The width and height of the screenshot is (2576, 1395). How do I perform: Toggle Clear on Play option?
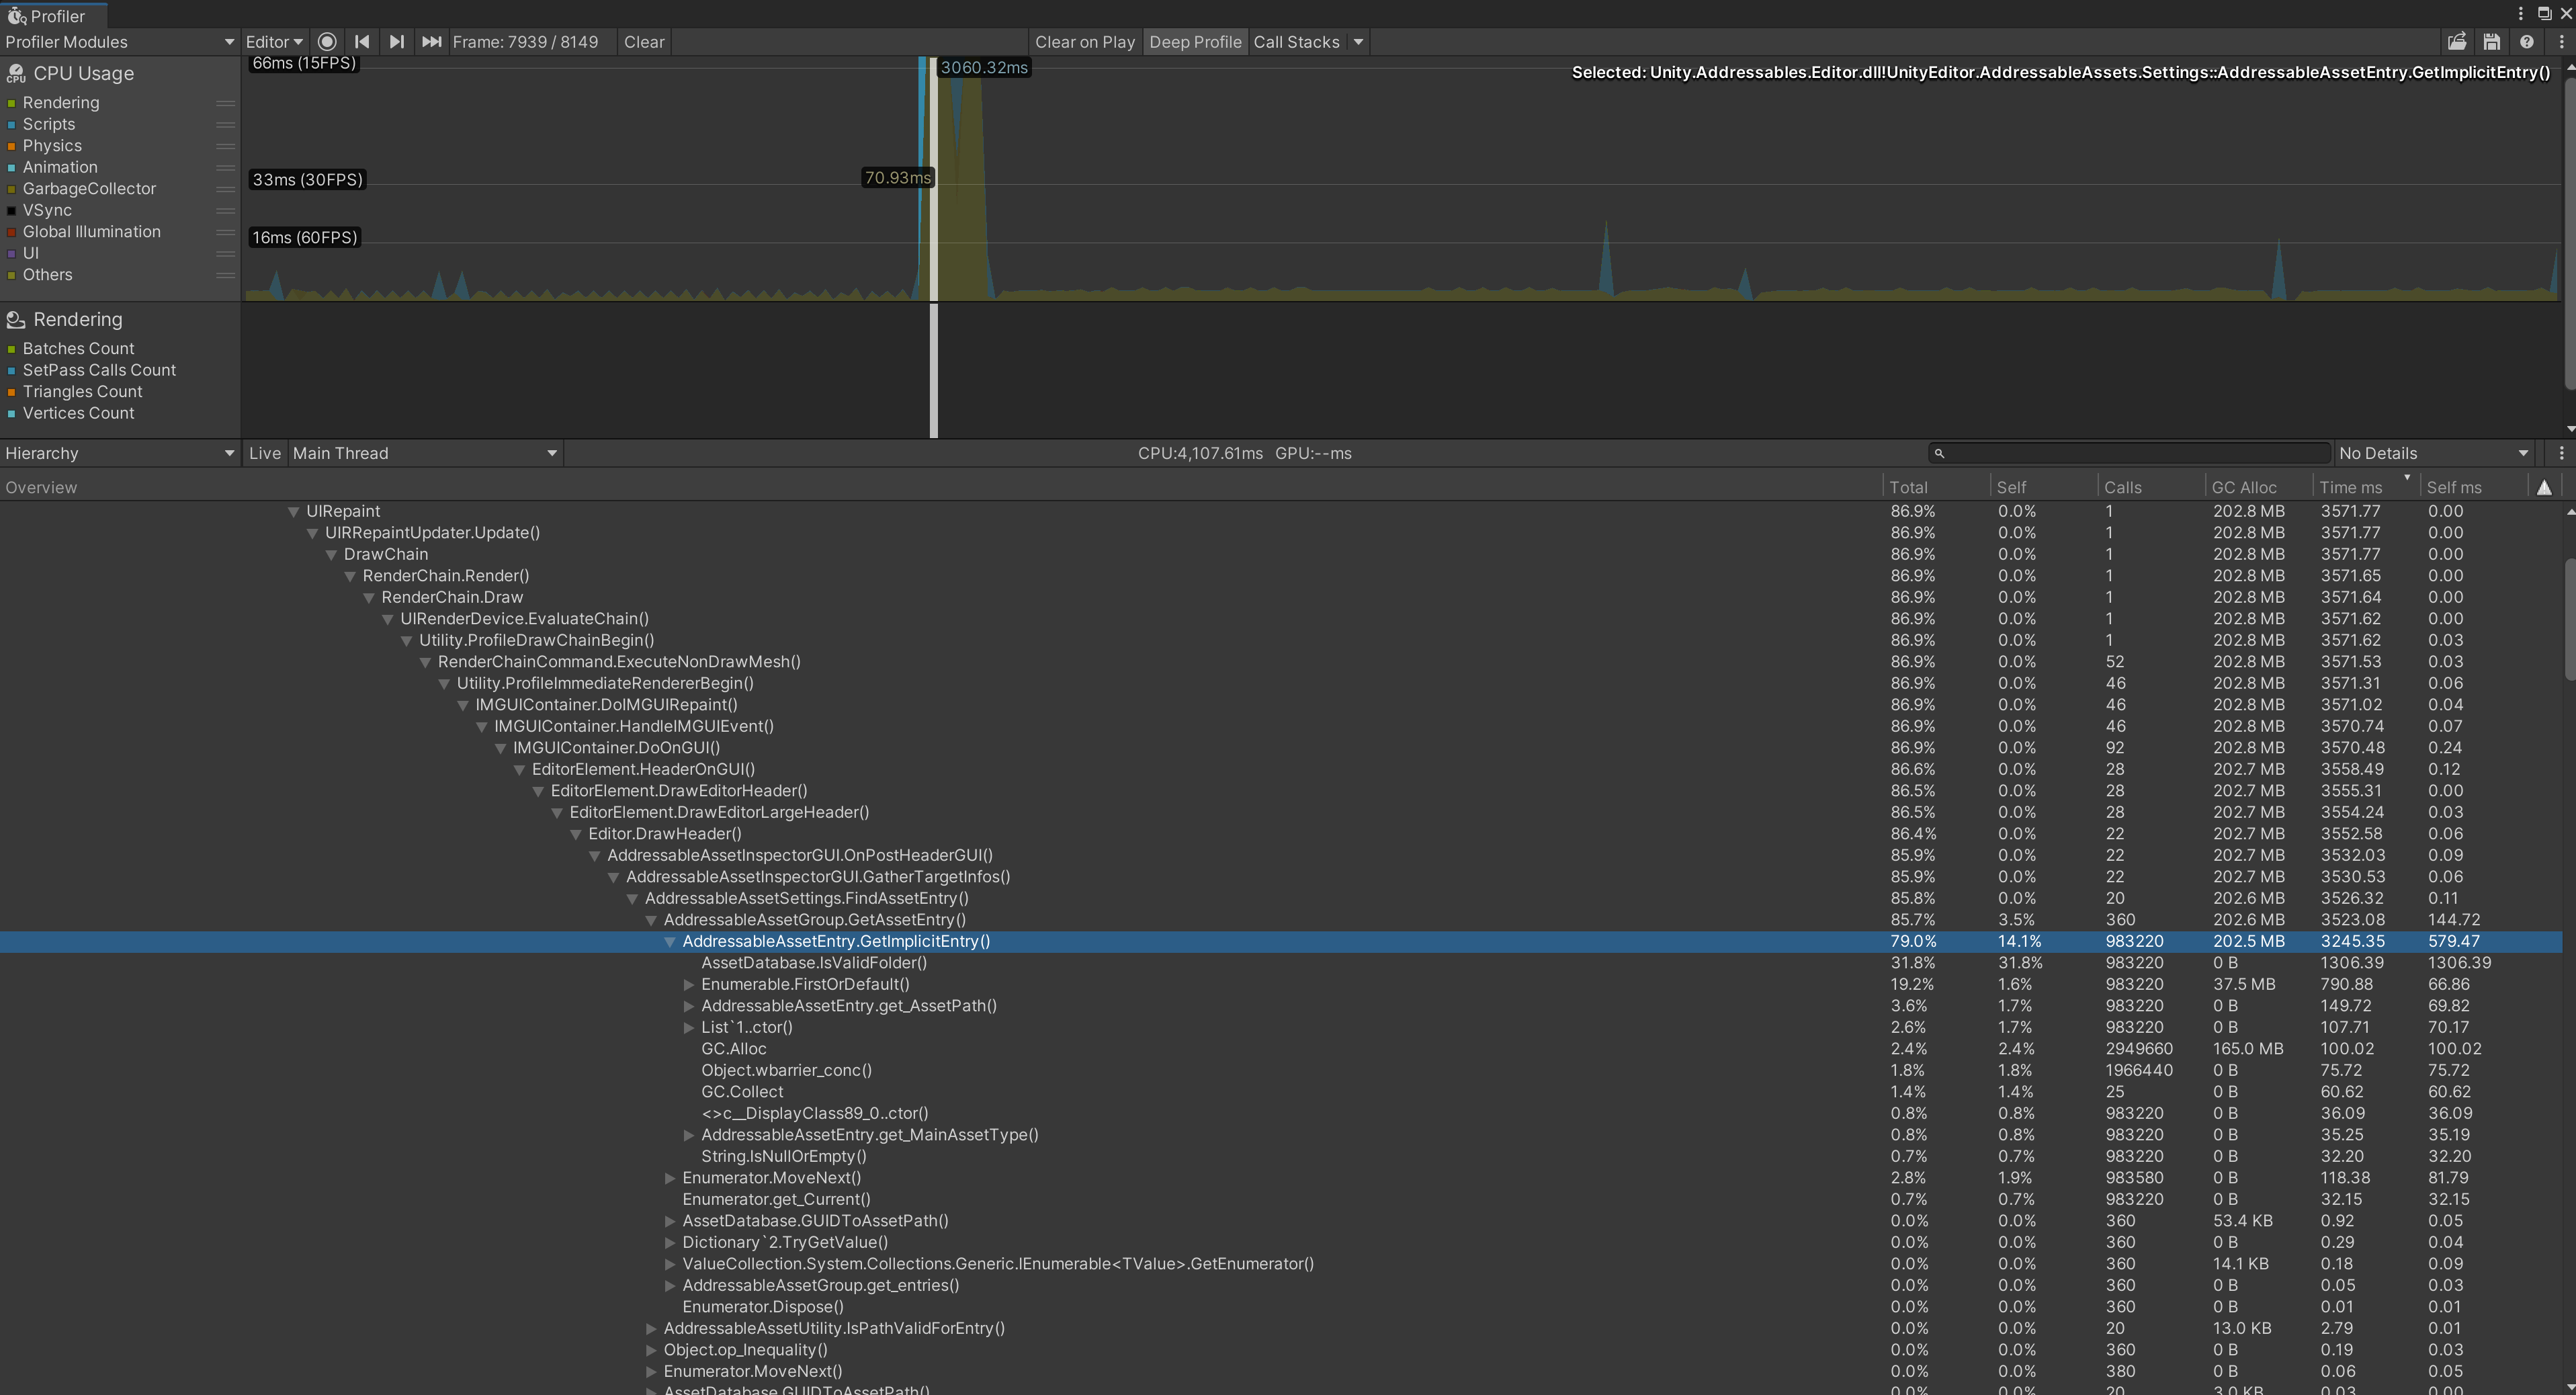[1084, 42]
